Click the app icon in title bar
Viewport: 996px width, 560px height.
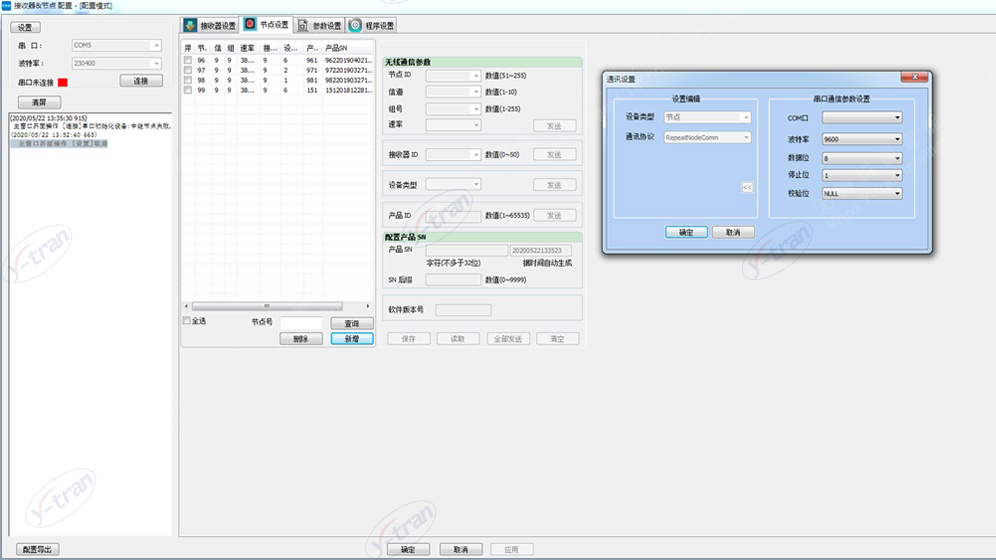pyautogui.click(x=6, y=6)
